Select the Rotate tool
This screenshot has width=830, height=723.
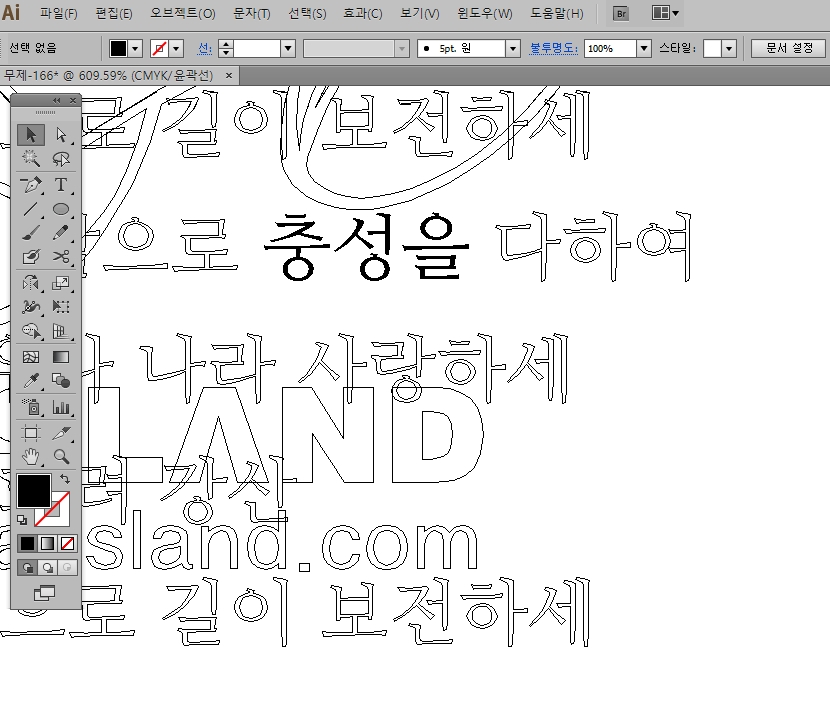[31, 283]
